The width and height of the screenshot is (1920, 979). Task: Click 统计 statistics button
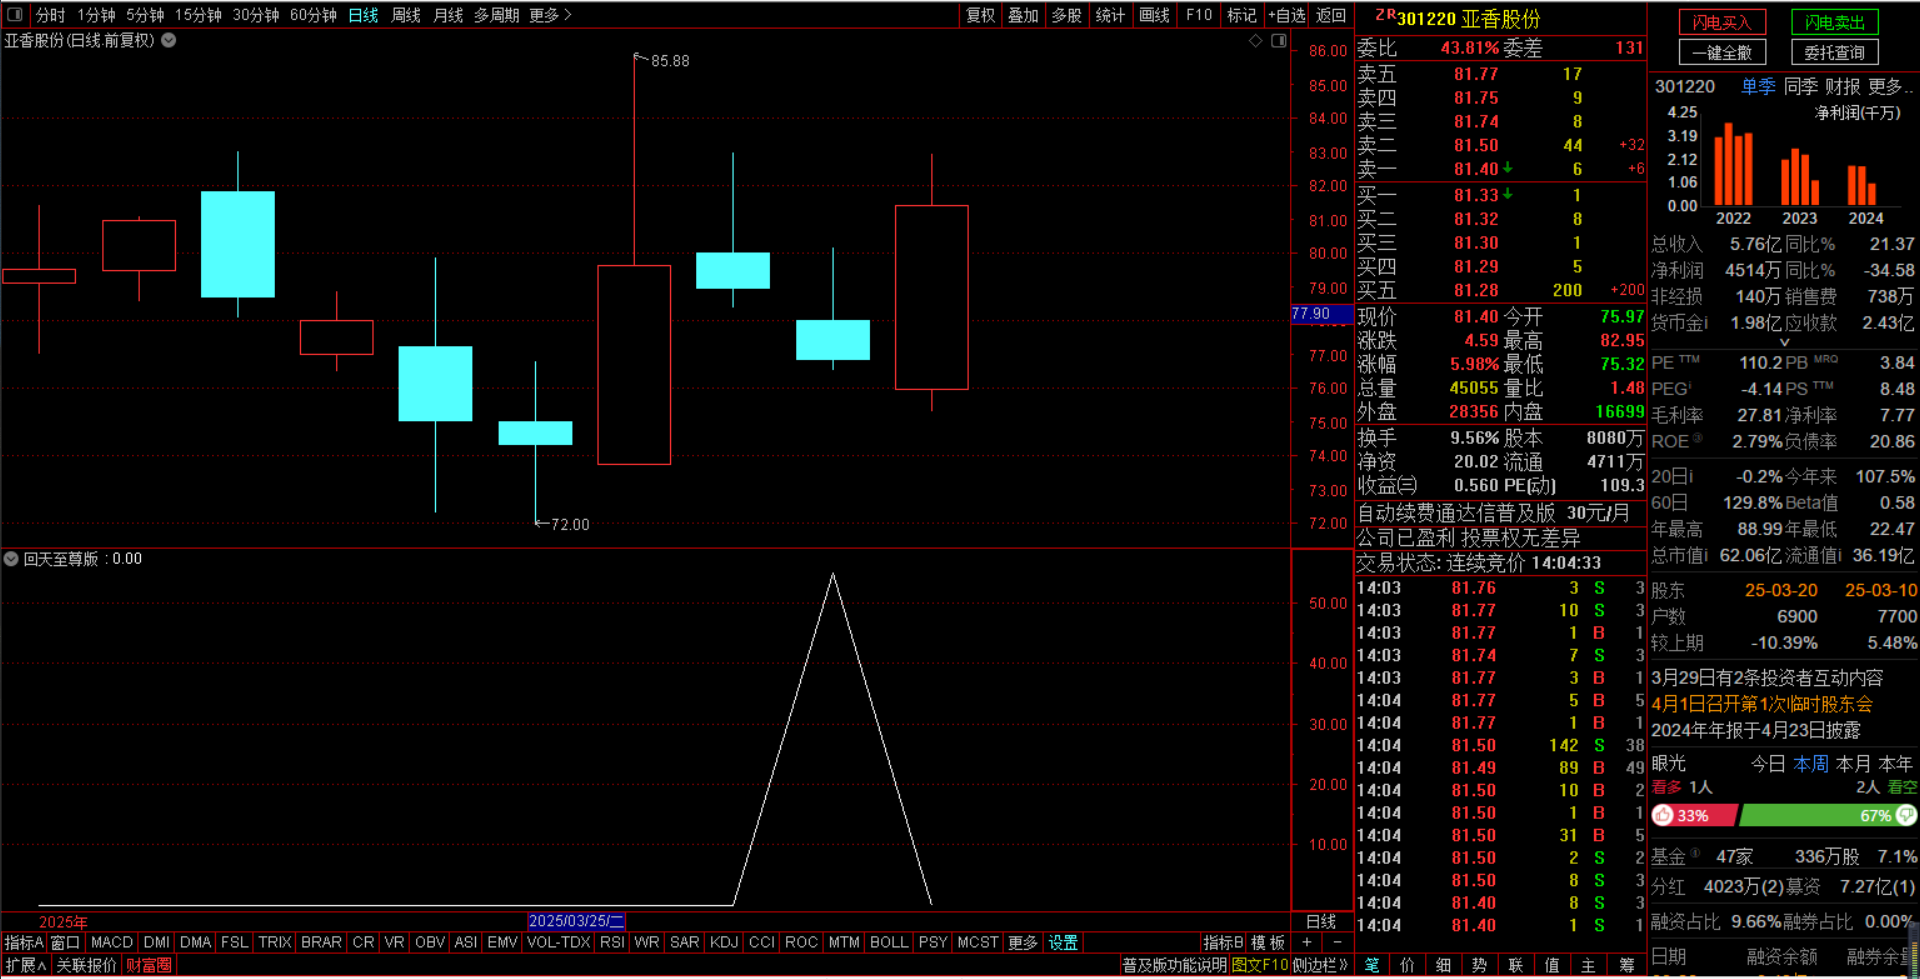point(1110,15)
